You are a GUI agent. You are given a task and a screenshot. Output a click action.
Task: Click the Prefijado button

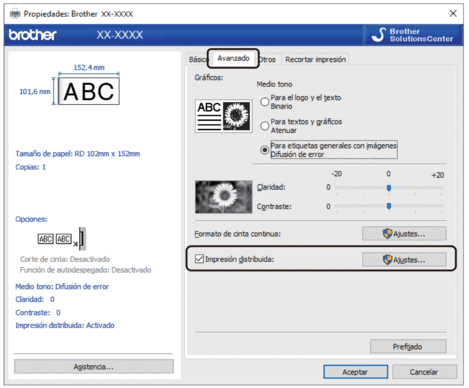pyautogui.click(x=408, y=347)
